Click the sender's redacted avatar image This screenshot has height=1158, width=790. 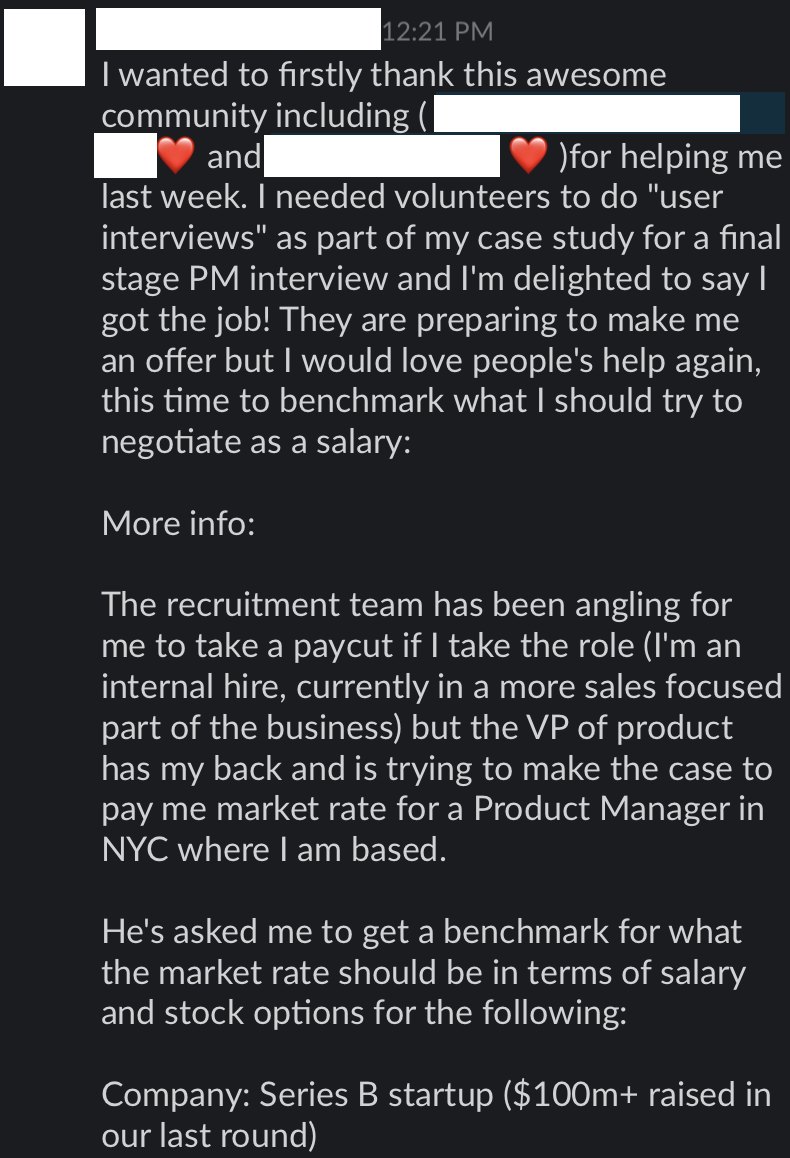tap(44, 47)
